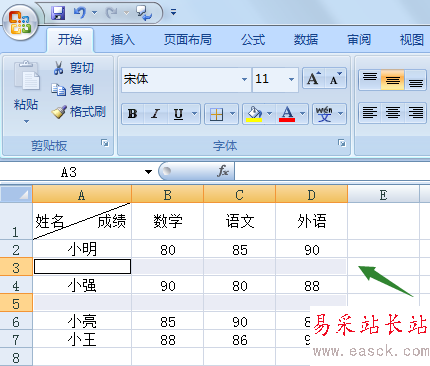Toggle Bold formatting
The image size is (430, 366).
[x=133, y=114]
